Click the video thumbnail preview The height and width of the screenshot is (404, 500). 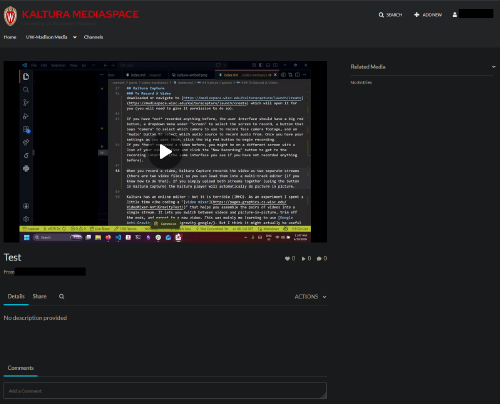pyautogui.click(x=165, y=151)
